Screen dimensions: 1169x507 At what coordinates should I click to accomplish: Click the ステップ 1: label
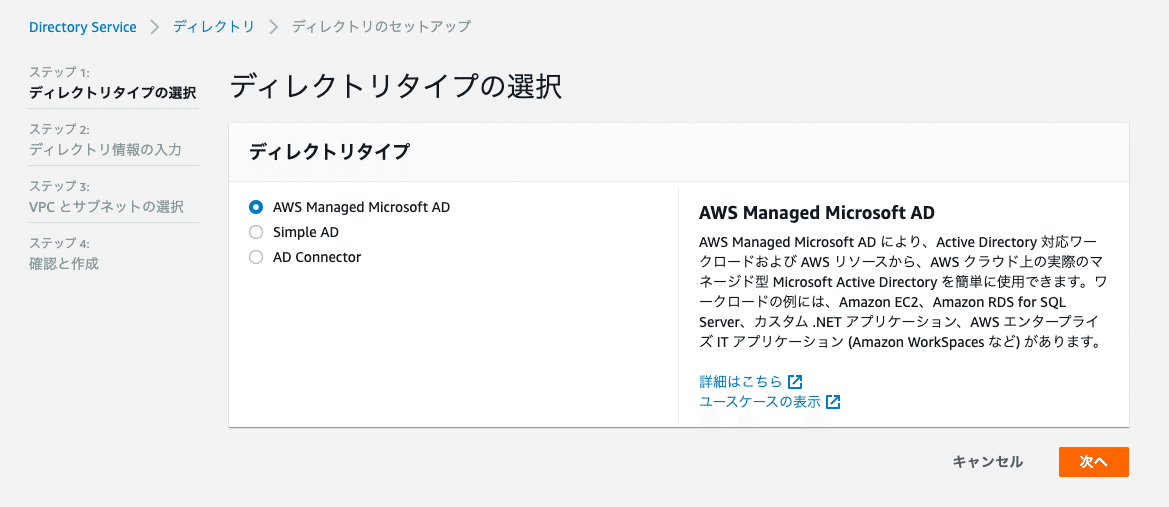tap(60, 72)
